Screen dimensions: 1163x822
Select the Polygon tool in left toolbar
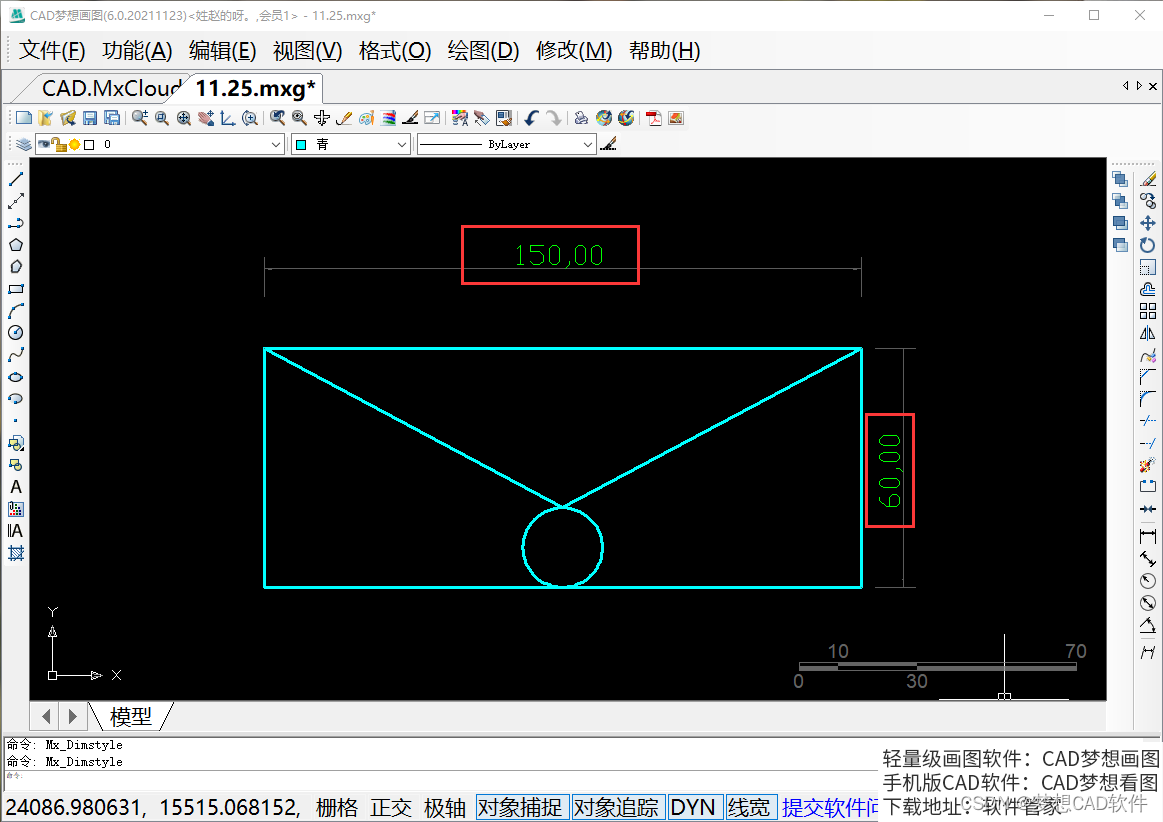[x=16, y=245]
